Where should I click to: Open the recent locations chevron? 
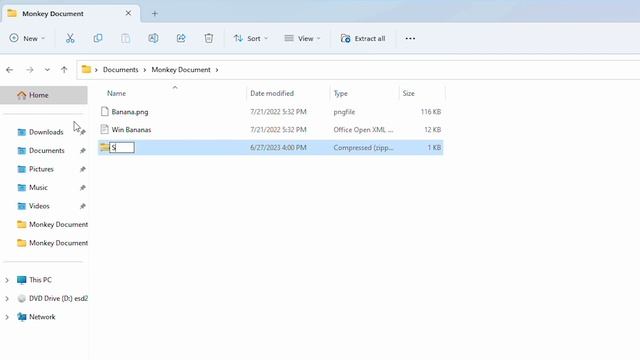point(47,70)
